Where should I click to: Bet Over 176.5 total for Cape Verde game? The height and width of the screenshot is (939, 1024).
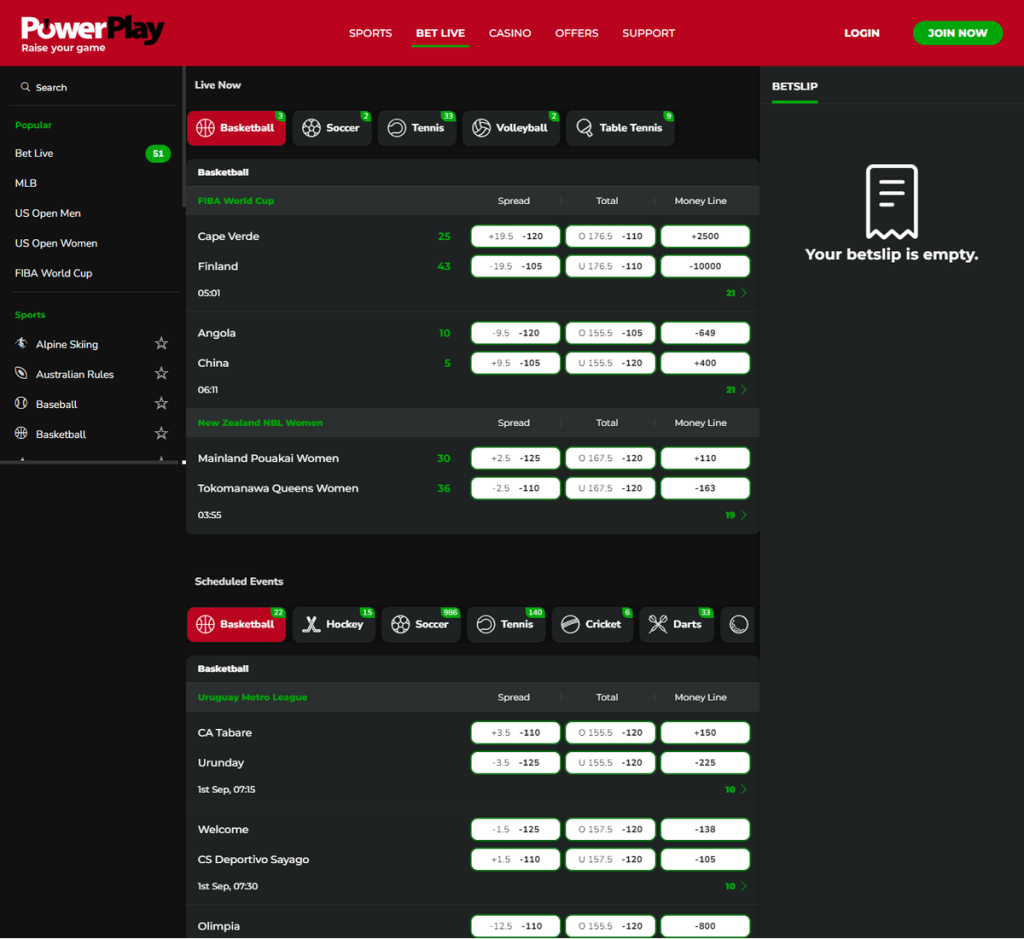[610, 236]
